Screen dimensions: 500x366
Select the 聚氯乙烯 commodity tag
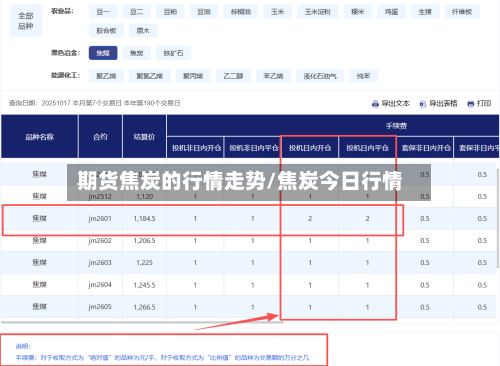tap(150, 76)
